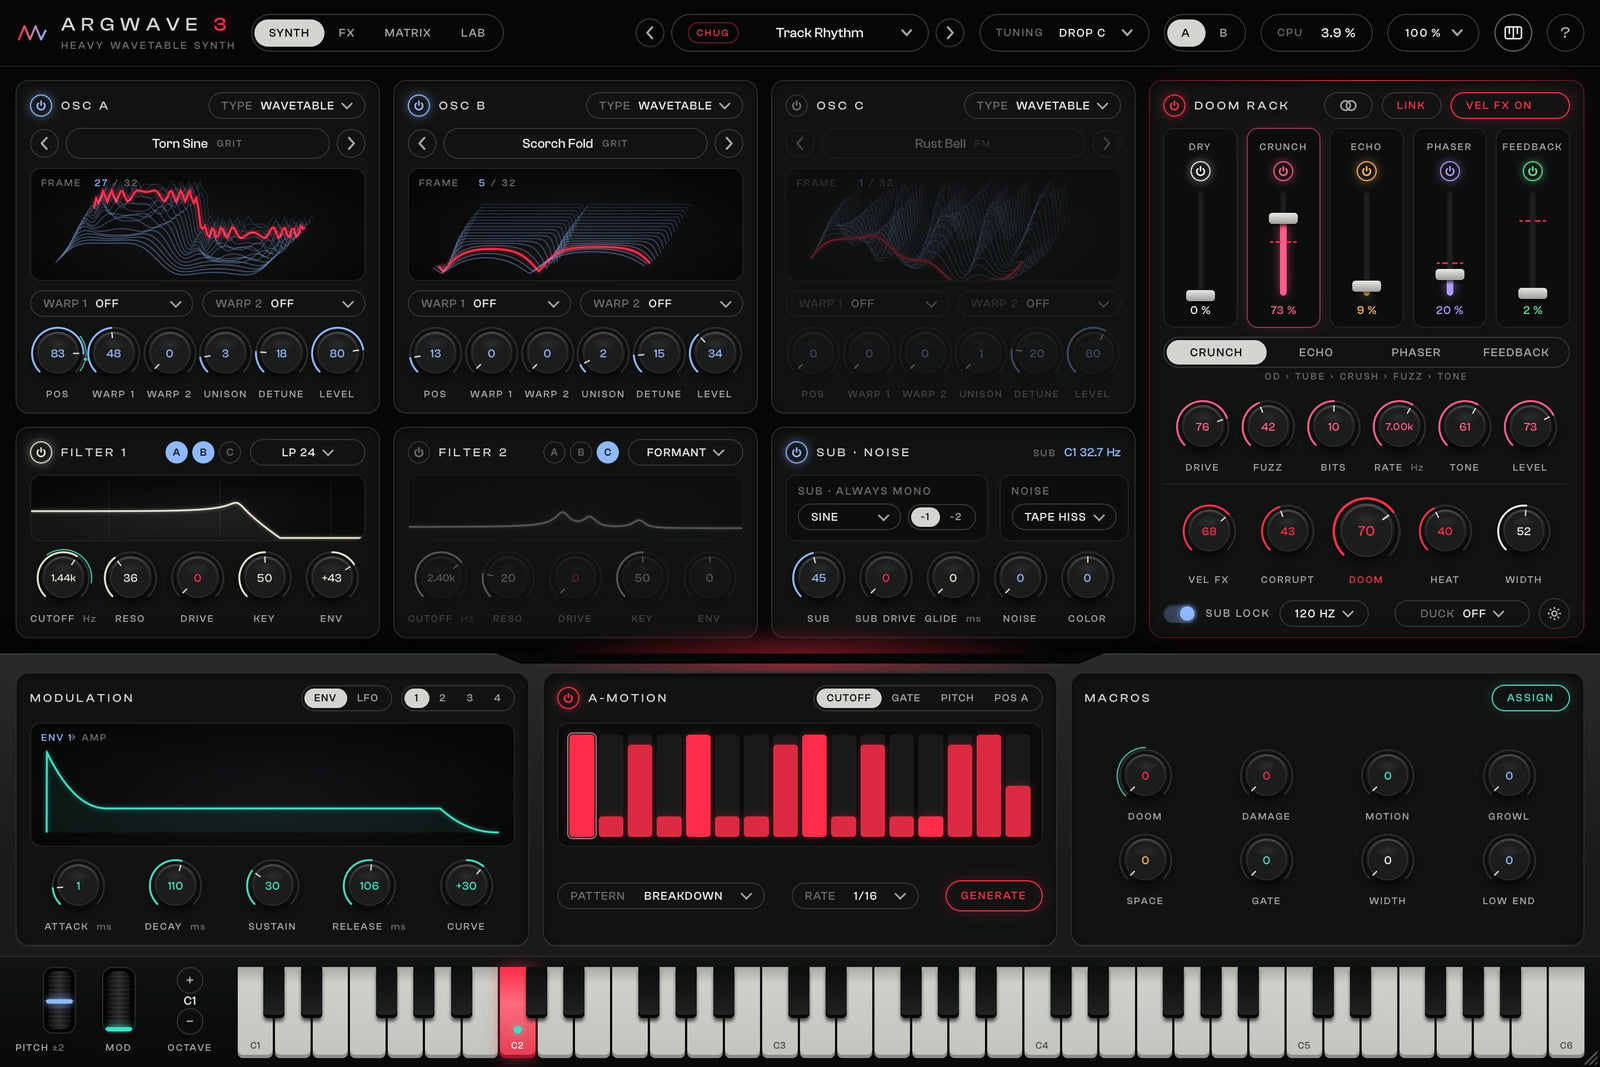Screen dimensions: 1600x1067
Task: Switch to the Matrix tab
Action: pyautogui.click(x=408, y=33)
